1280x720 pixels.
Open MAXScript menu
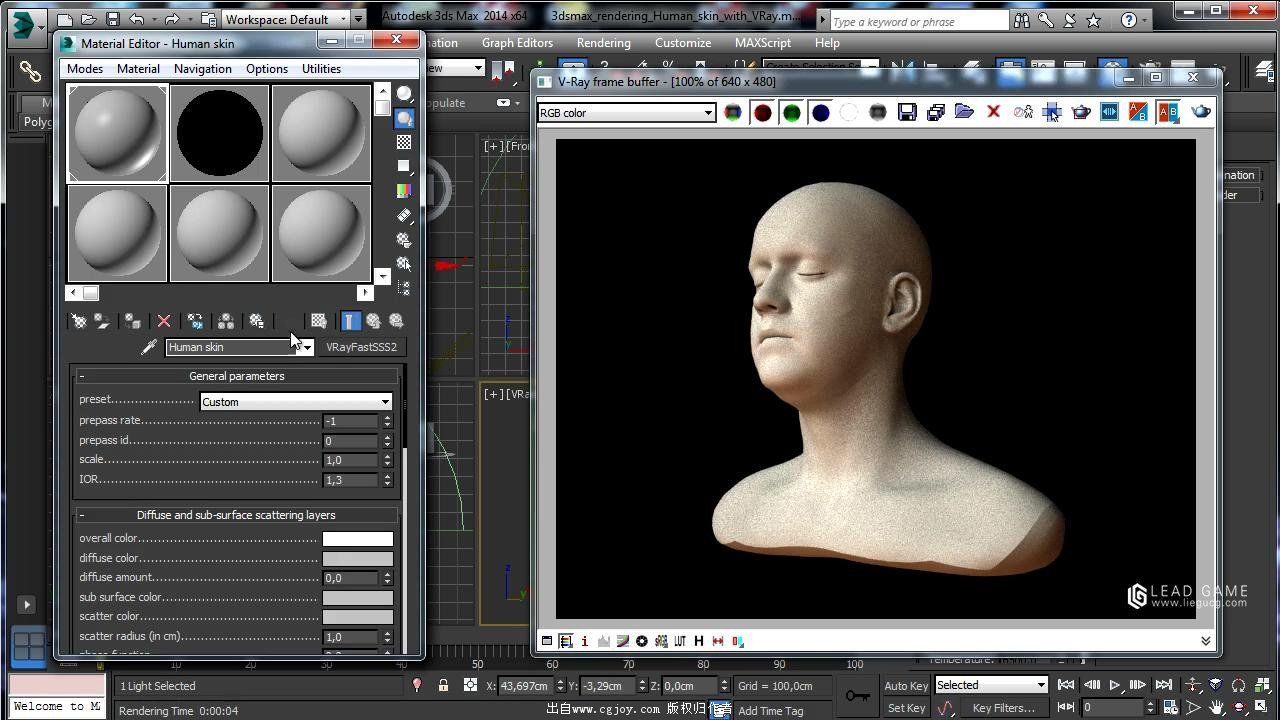(764, 43)
